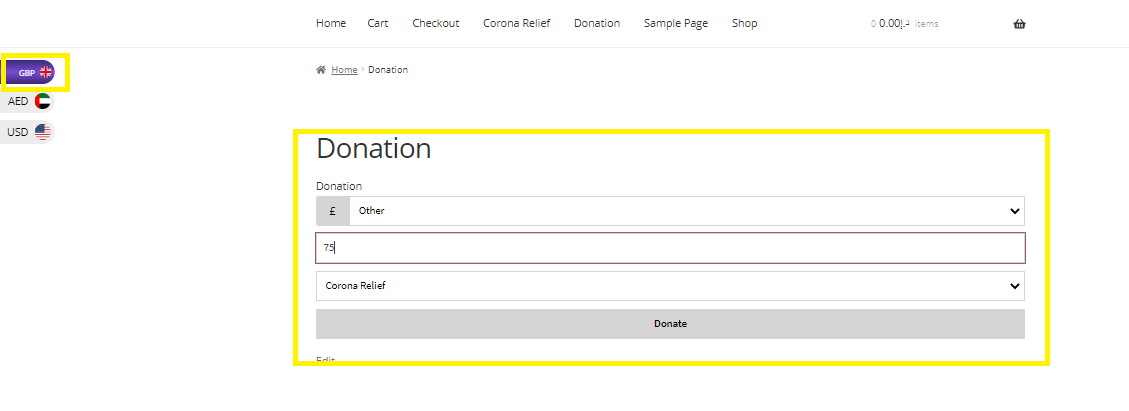Open the 'Other' donation amount dropdown
This screenshot has width=1129, height=411.
(686, 211)
